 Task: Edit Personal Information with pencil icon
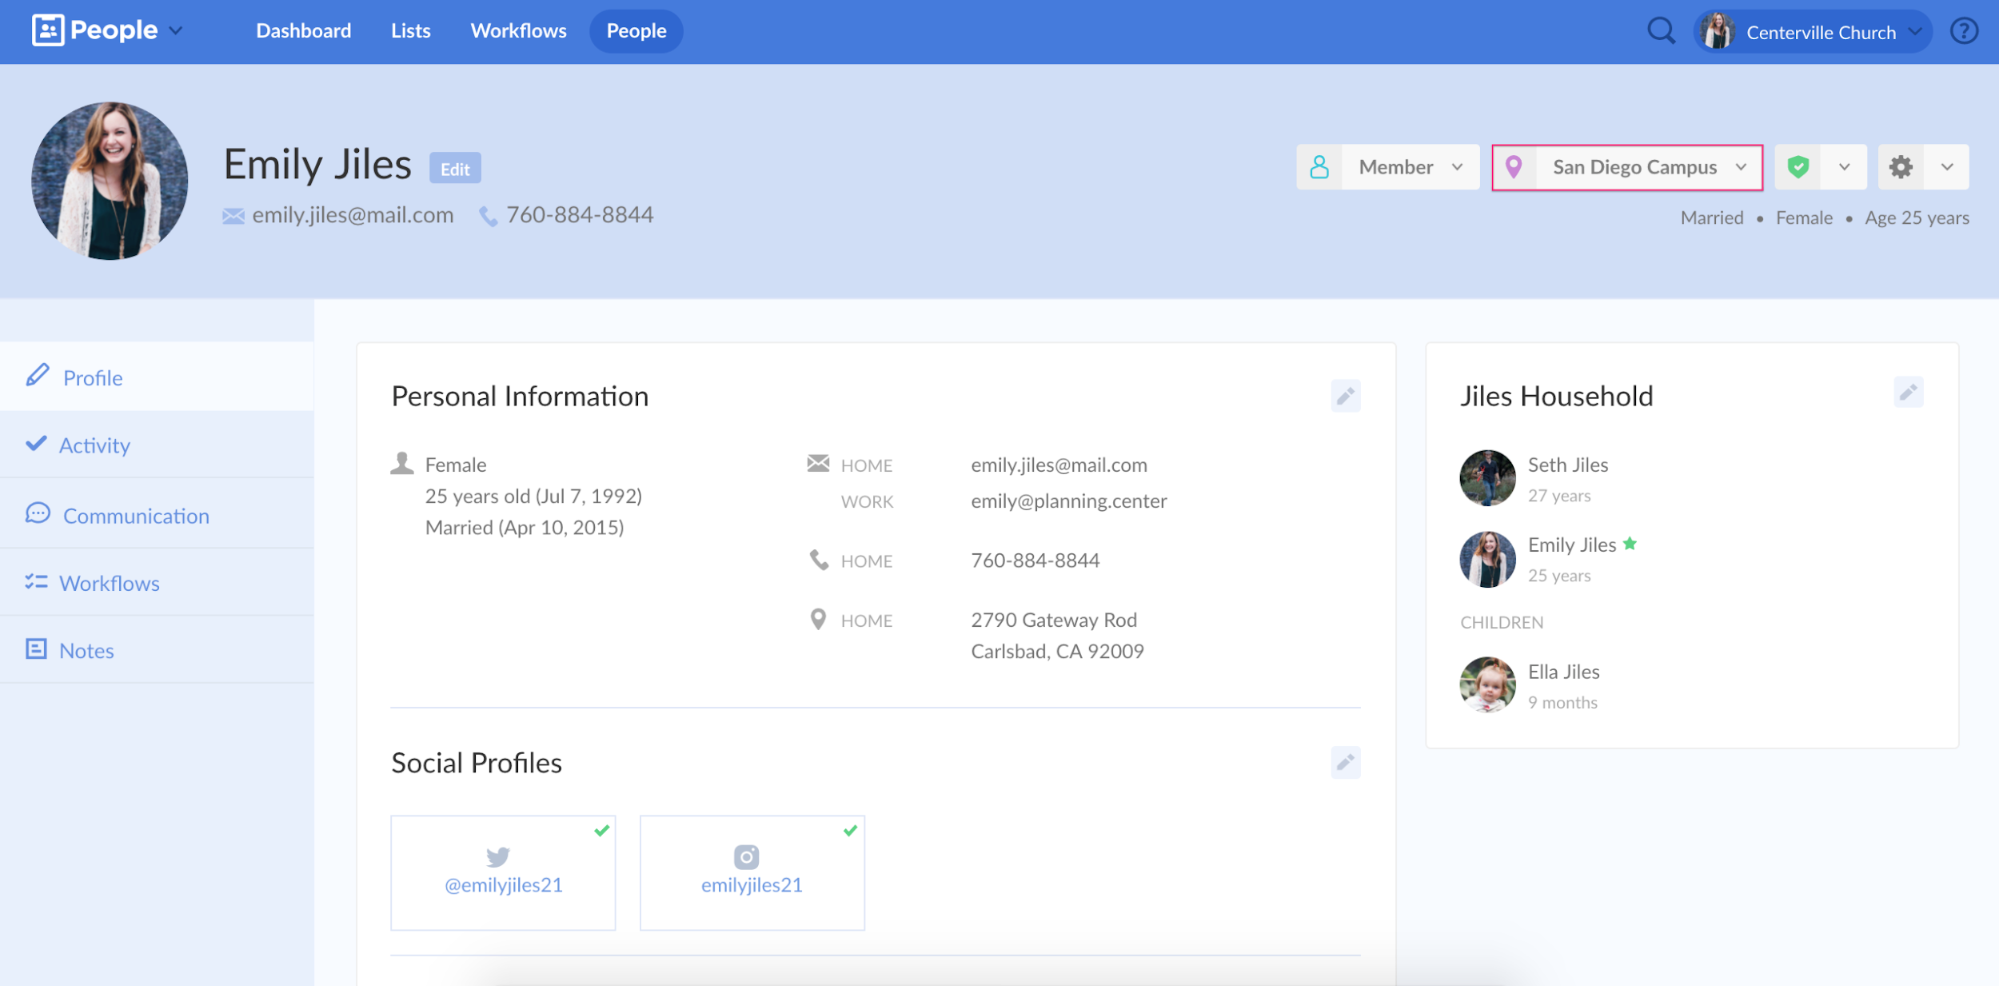tap(1345, 396)
